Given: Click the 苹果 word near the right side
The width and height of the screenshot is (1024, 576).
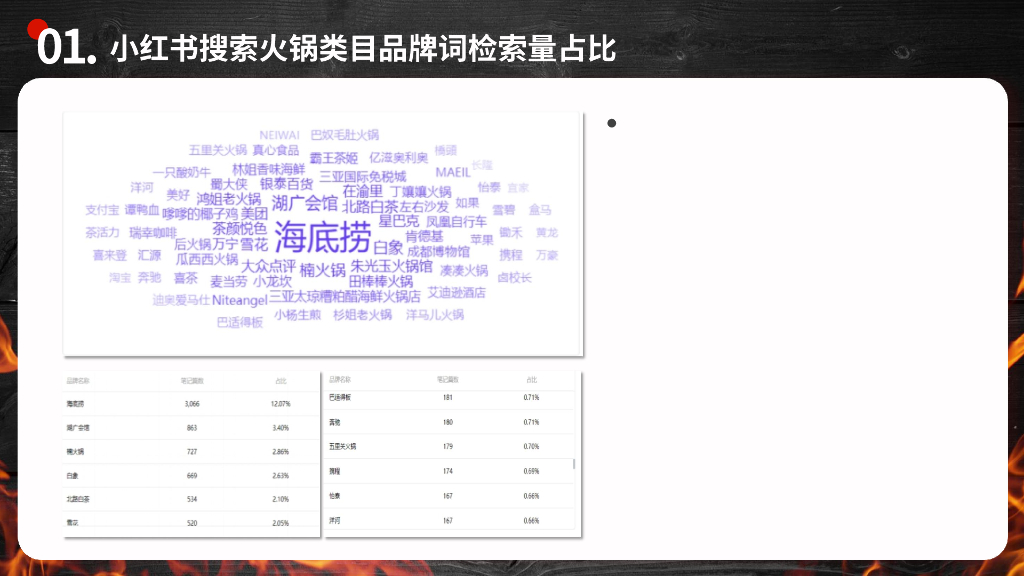Looking at the screenshot, I should pyautogui.click(x=481, y=240).
